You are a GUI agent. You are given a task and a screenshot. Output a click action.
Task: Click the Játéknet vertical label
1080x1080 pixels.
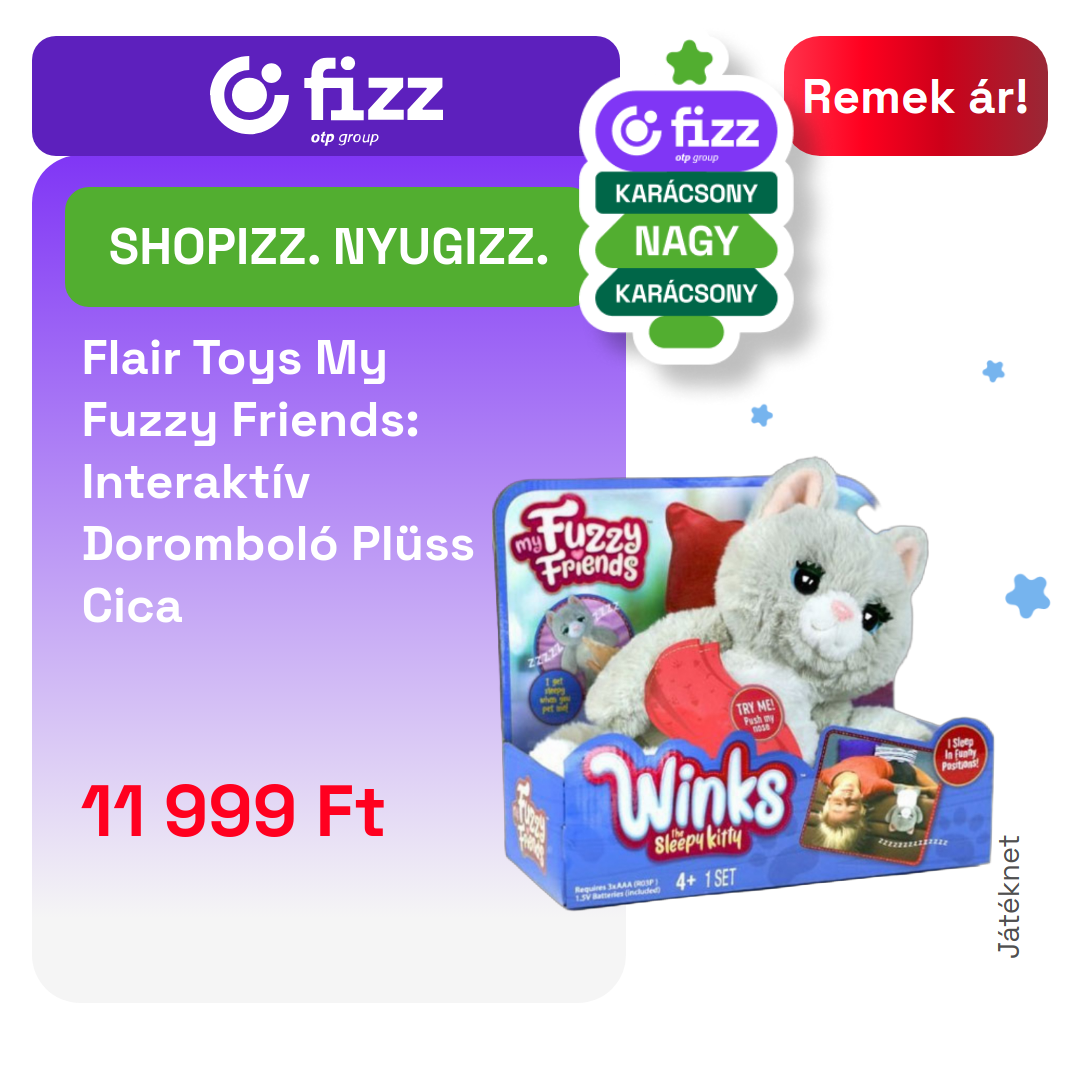(1008, 896)
